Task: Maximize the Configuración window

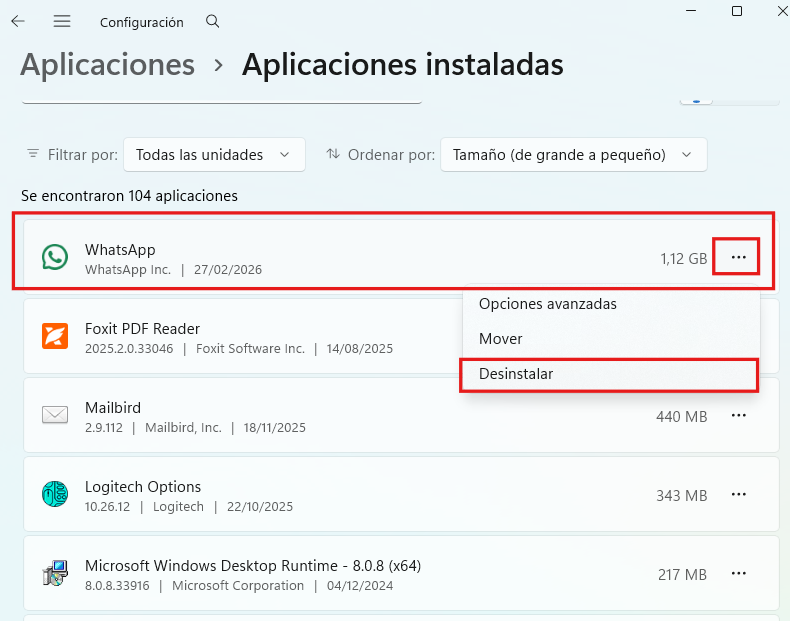Action: coord(737,11)
